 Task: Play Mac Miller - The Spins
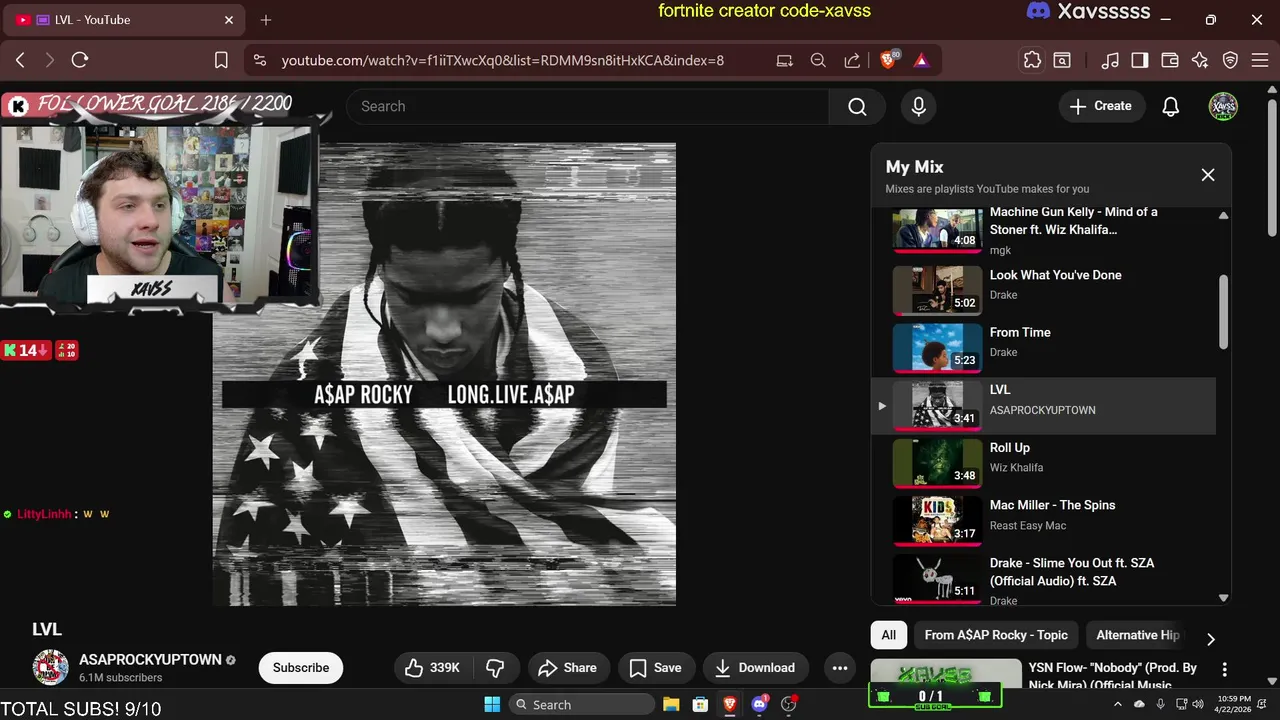(1043, 520)
